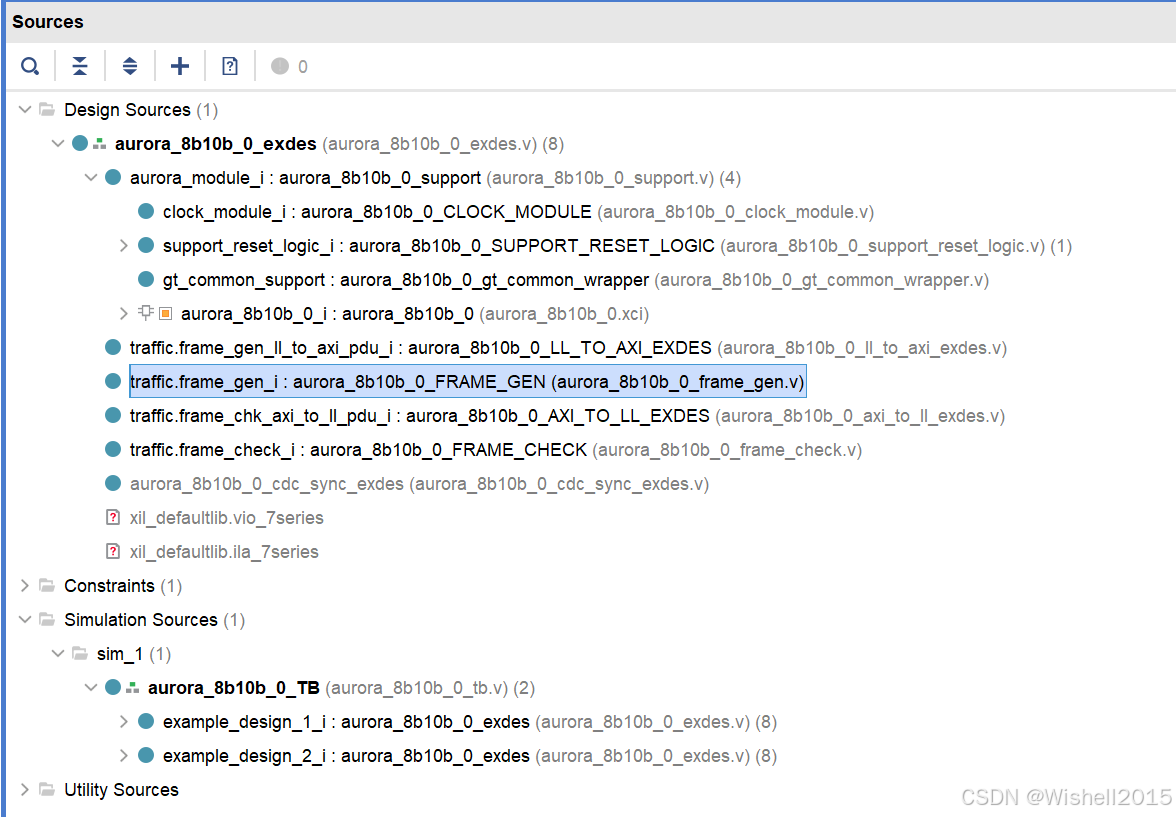Click blue dot icon for traffic.frame_gen_i

(113, 381)
